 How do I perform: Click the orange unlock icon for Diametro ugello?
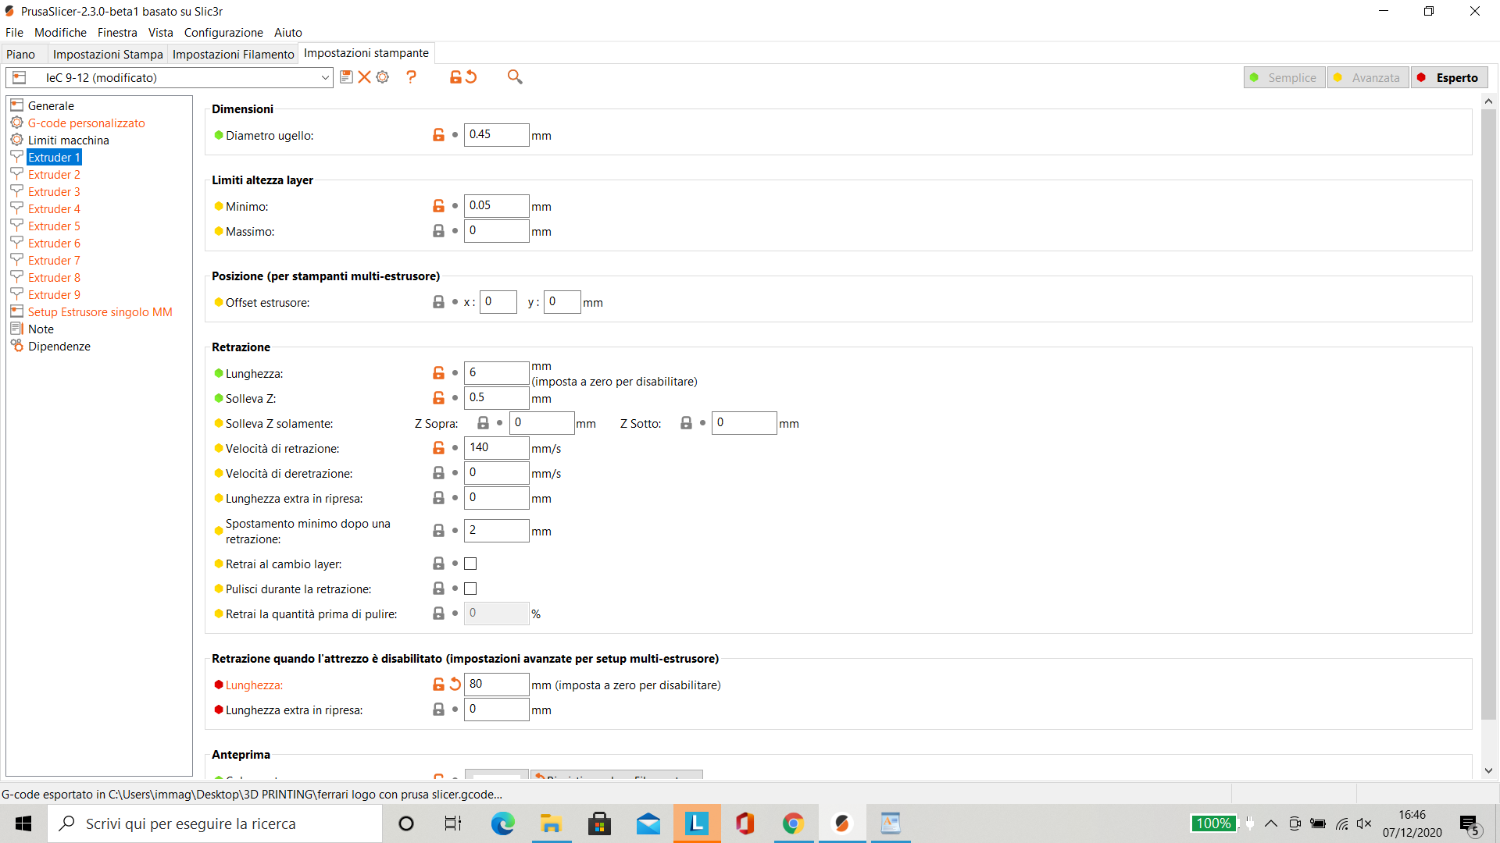pyautogui.click(x=438, y=135)
